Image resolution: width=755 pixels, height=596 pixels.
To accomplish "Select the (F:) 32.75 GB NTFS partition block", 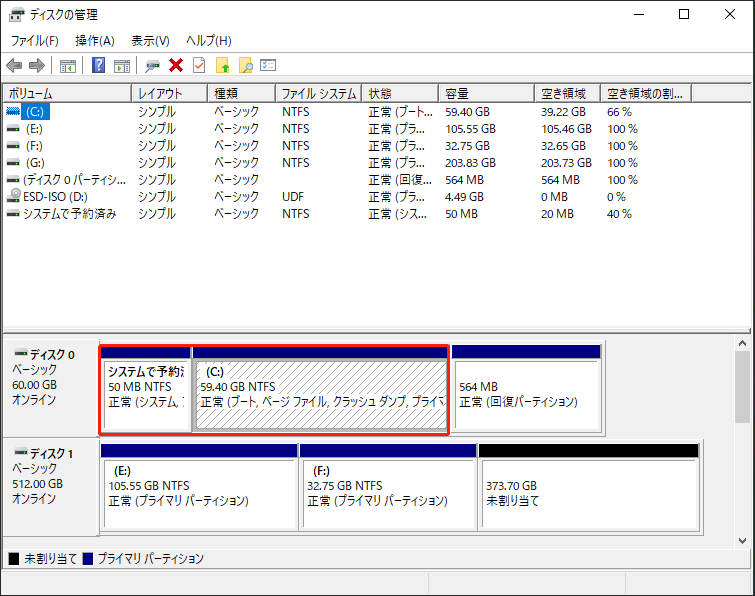I will pos(388,487).
